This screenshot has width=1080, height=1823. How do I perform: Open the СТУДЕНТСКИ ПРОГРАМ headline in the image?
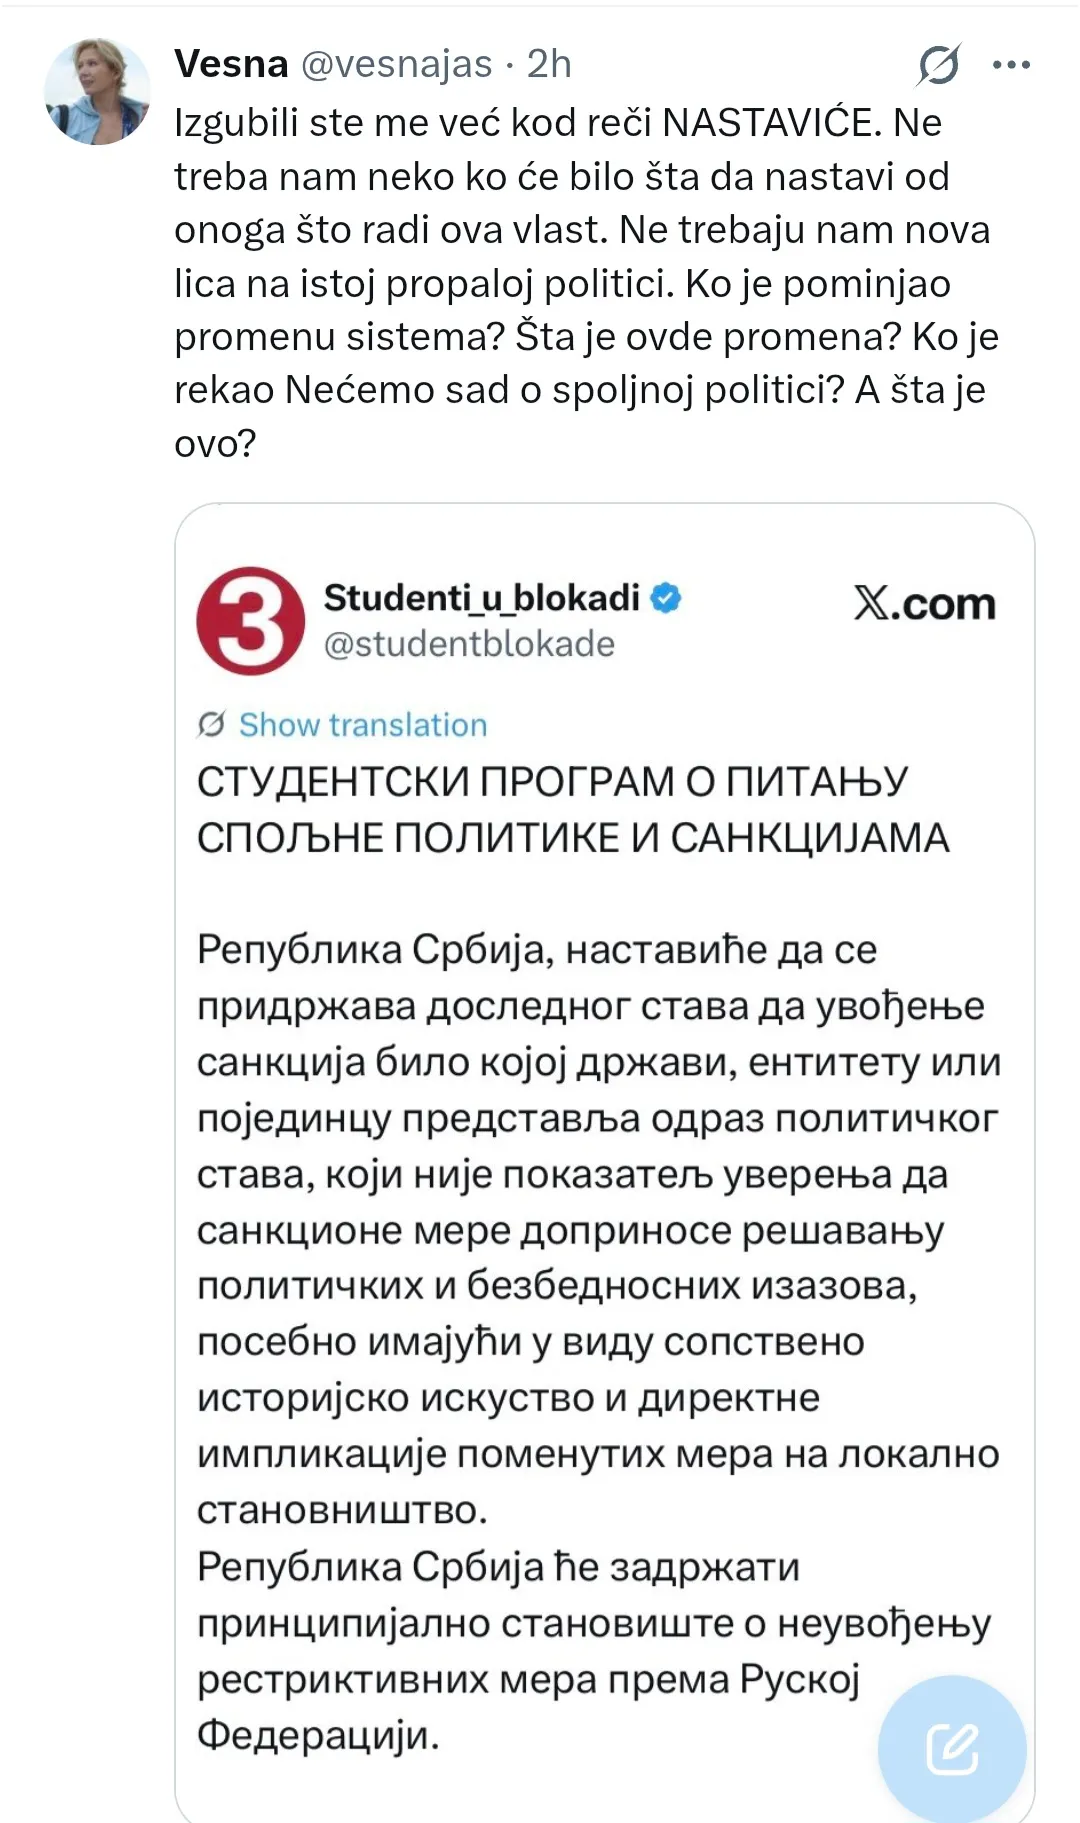coord(573,810)
